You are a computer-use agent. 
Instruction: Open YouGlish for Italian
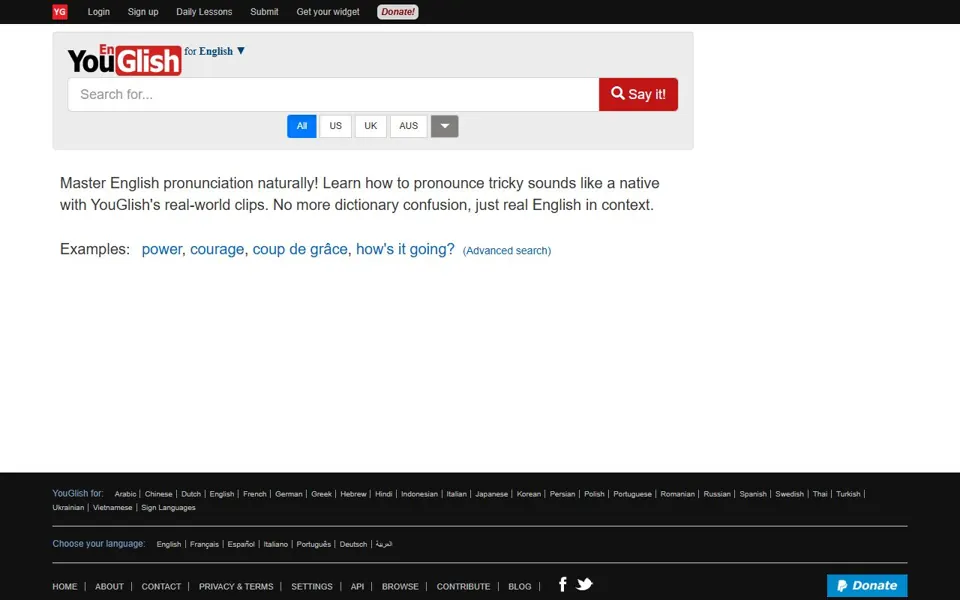tap(456, 494)
